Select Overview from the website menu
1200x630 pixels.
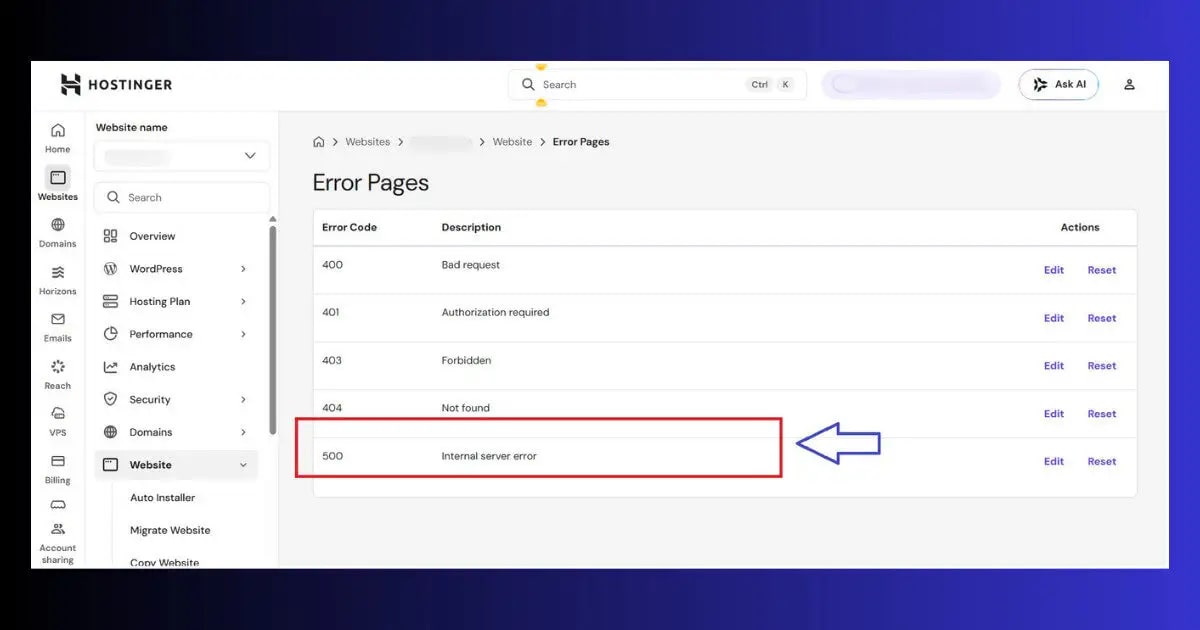153,236
